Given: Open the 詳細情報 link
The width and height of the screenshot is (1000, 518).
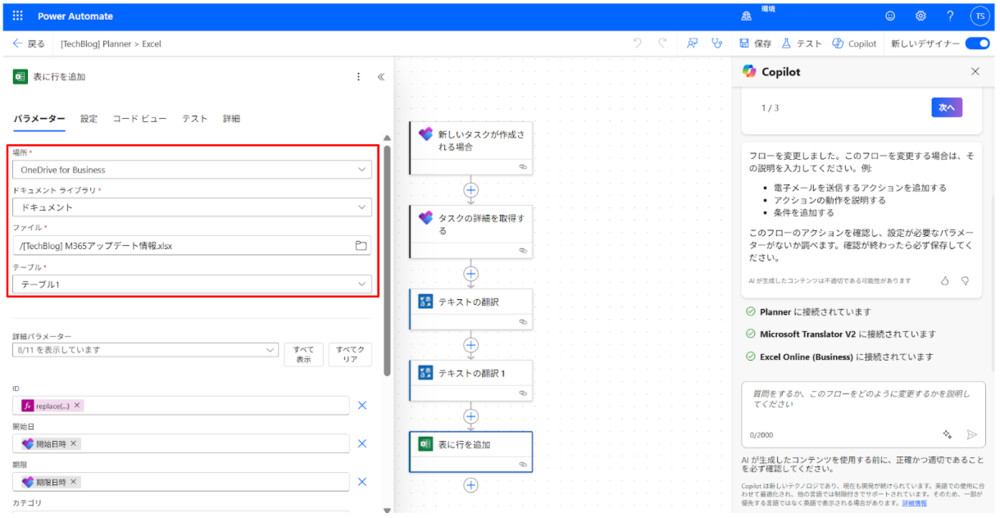Looking at the screenshot, I should pos(913,503).
